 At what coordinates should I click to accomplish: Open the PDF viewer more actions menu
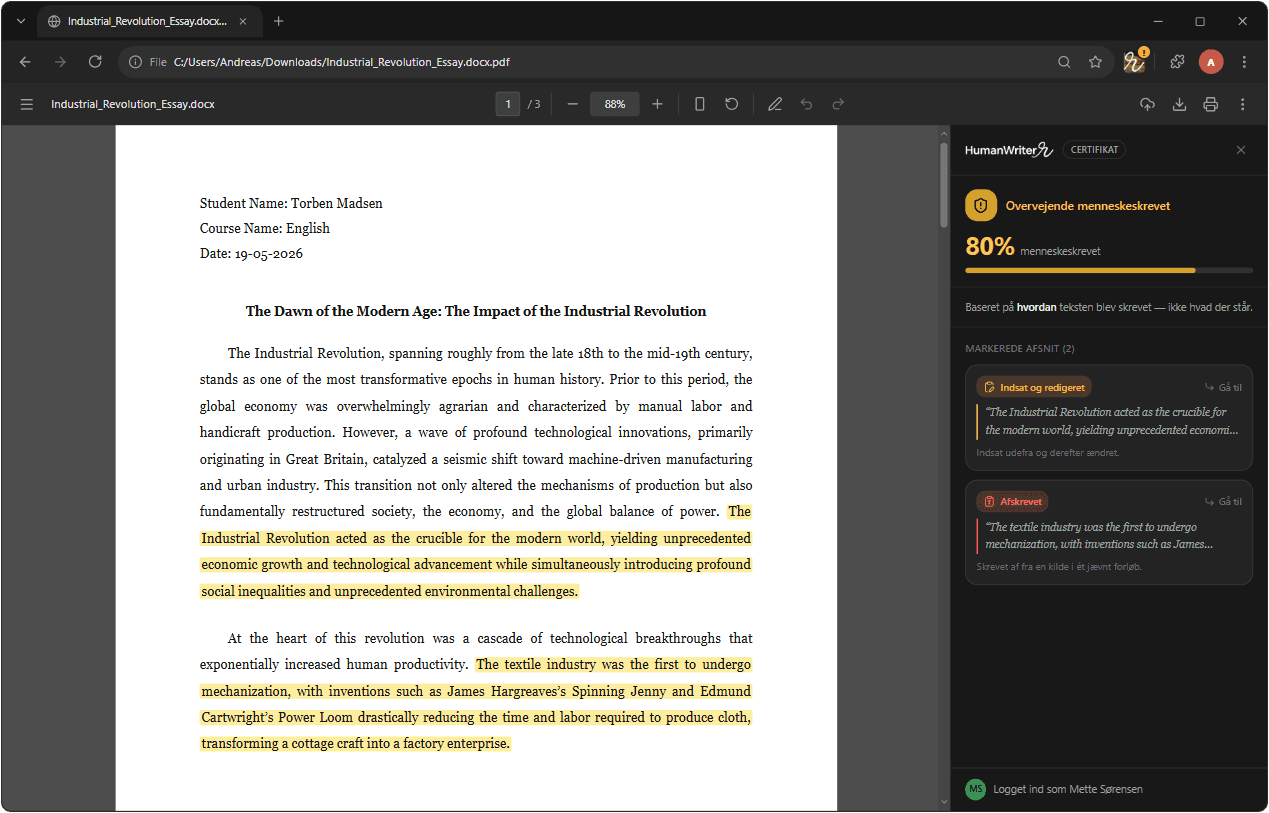pos(1243,104)
